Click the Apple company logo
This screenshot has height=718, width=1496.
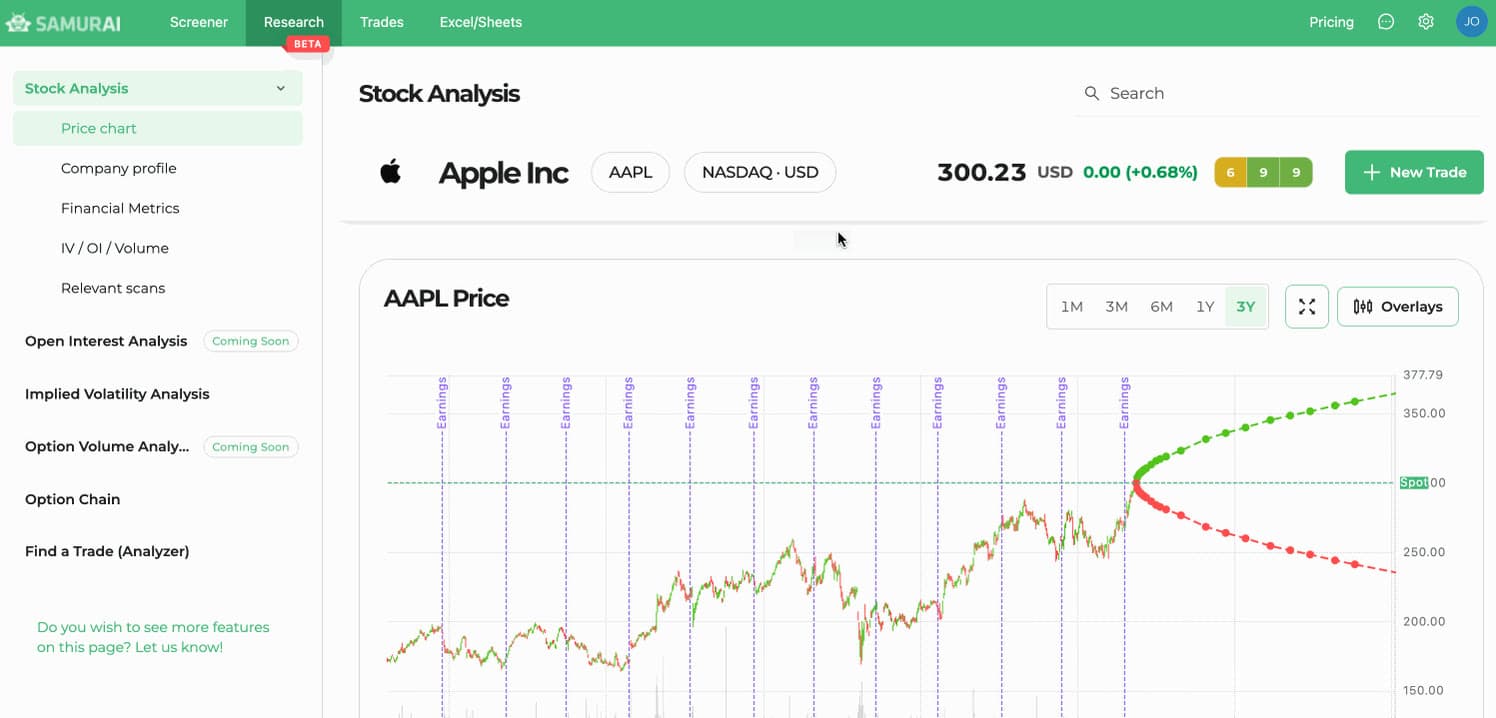pyautogui.click(x=391, y=172)
